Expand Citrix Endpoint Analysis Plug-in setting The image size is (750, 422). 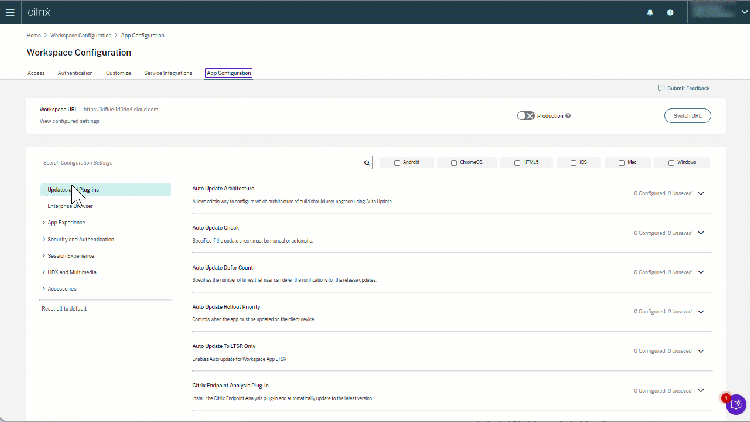(701, 390)
